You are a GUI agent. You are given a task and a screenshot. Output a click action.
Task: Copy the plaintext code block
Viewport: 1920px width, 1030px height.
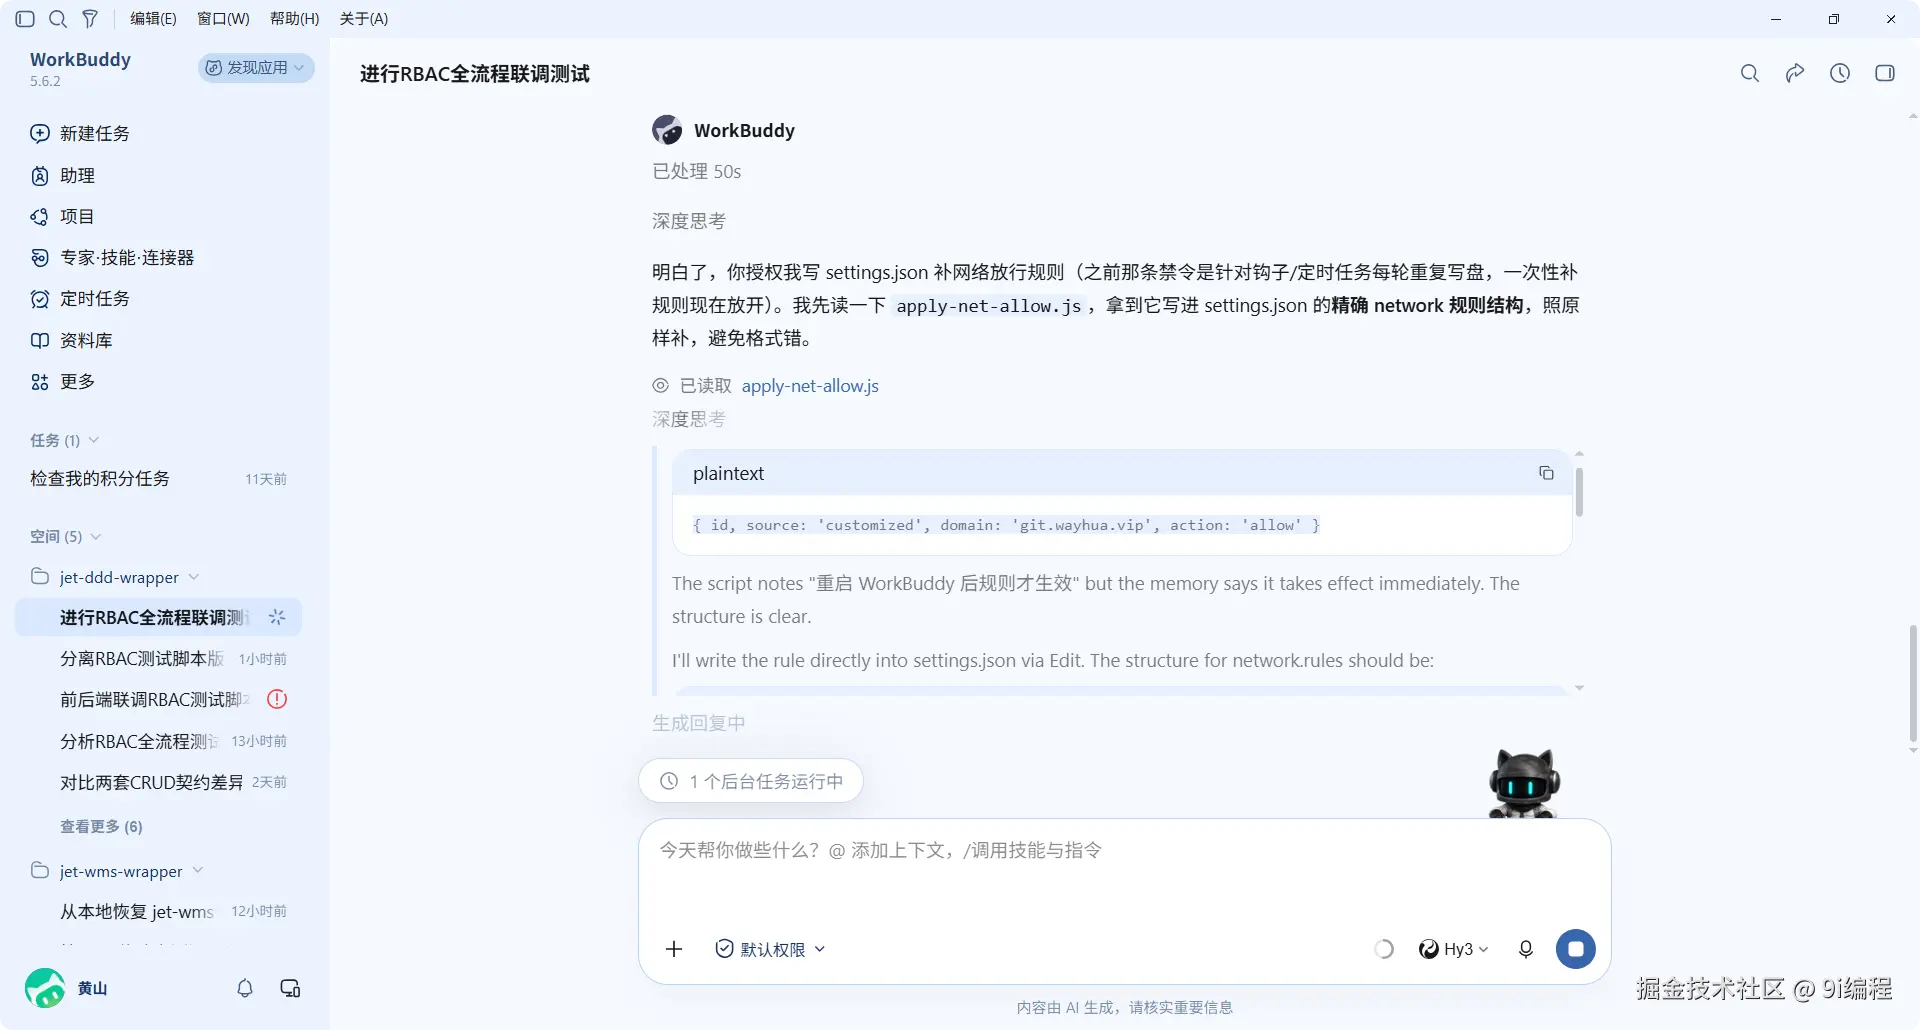1546,473
